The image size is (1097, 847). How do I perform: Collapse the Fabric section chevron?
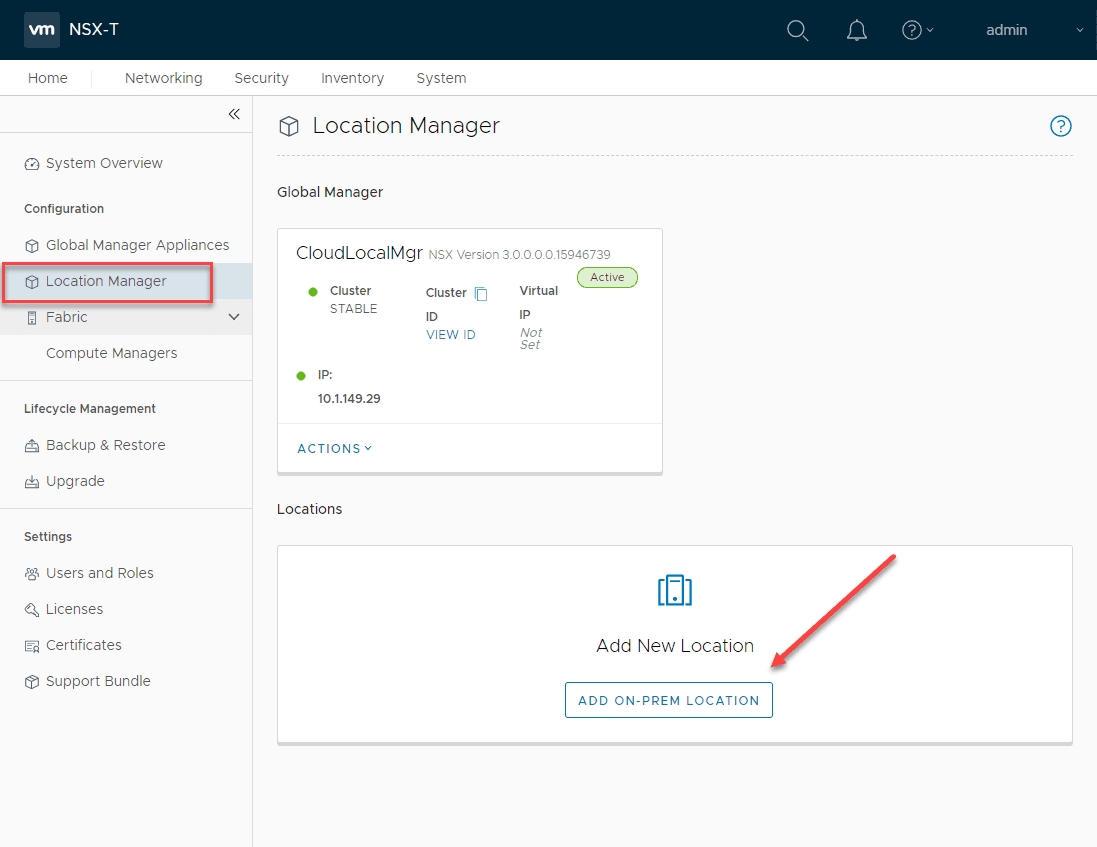pyautogui.click(x=235, y=317)
